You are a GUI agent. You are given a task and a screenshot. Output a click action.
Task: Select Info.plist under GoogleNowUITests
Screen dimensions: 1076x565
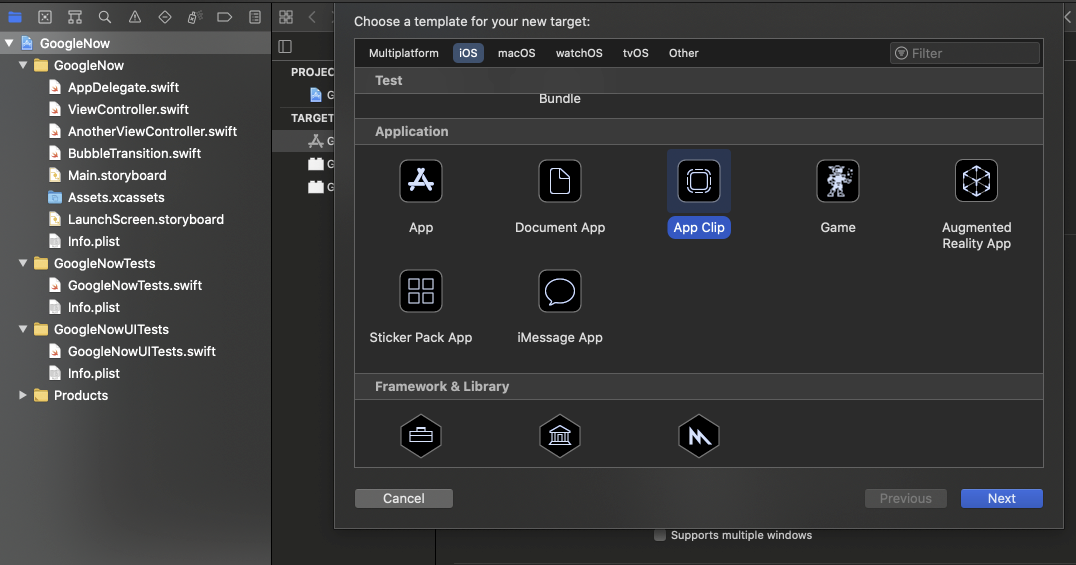click(93, 373)
